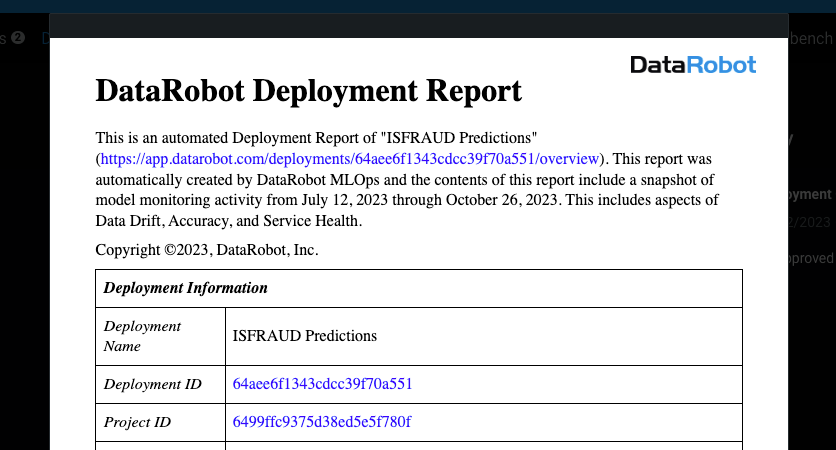Click the DataRobot logo in the report
This screenshot has height=450, width=836.
pos(693,65)
